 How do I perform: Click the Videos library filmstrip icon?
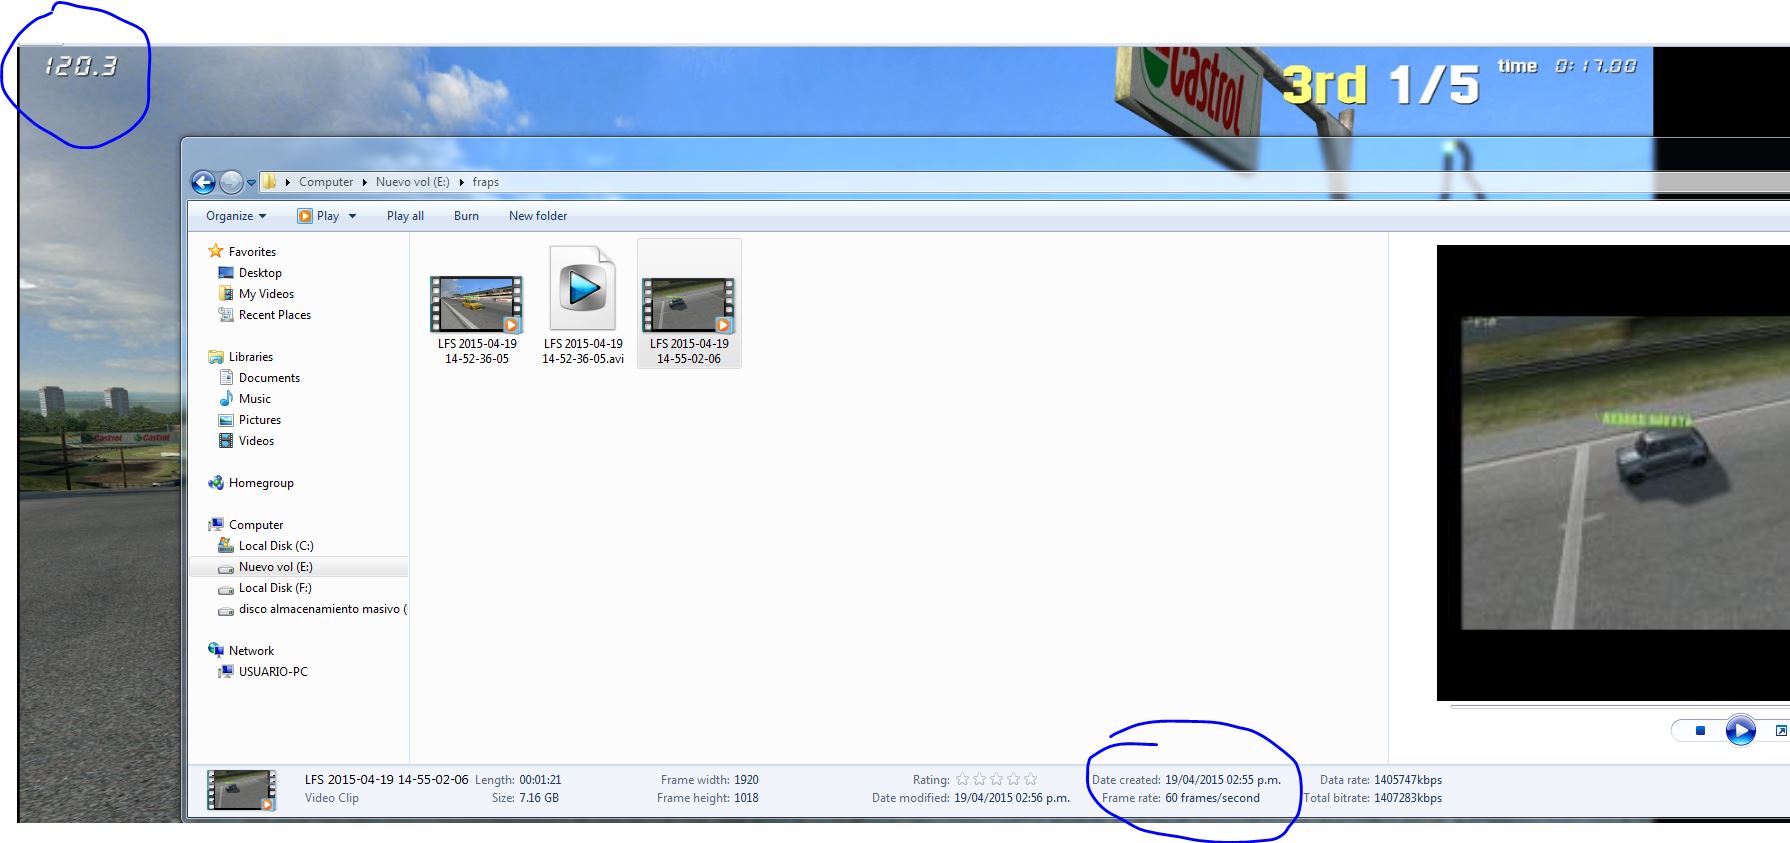[x=226, y=441]
